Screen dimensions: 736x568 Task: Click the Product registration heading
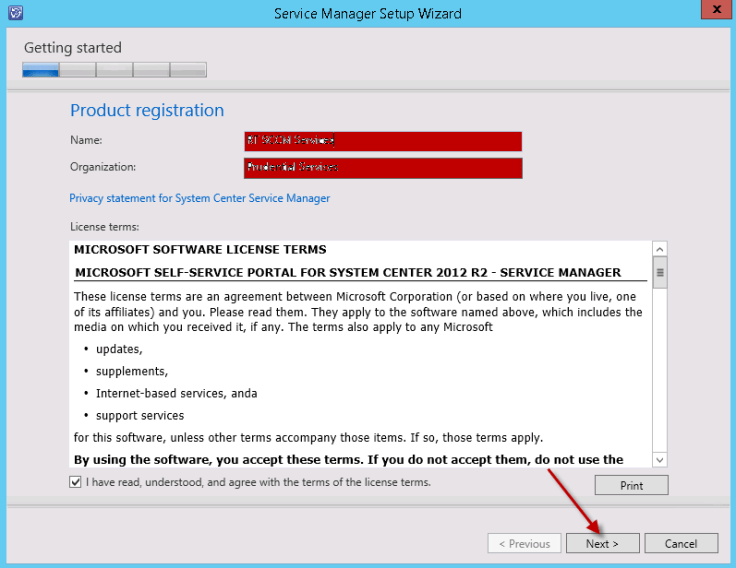click(147, 110)
